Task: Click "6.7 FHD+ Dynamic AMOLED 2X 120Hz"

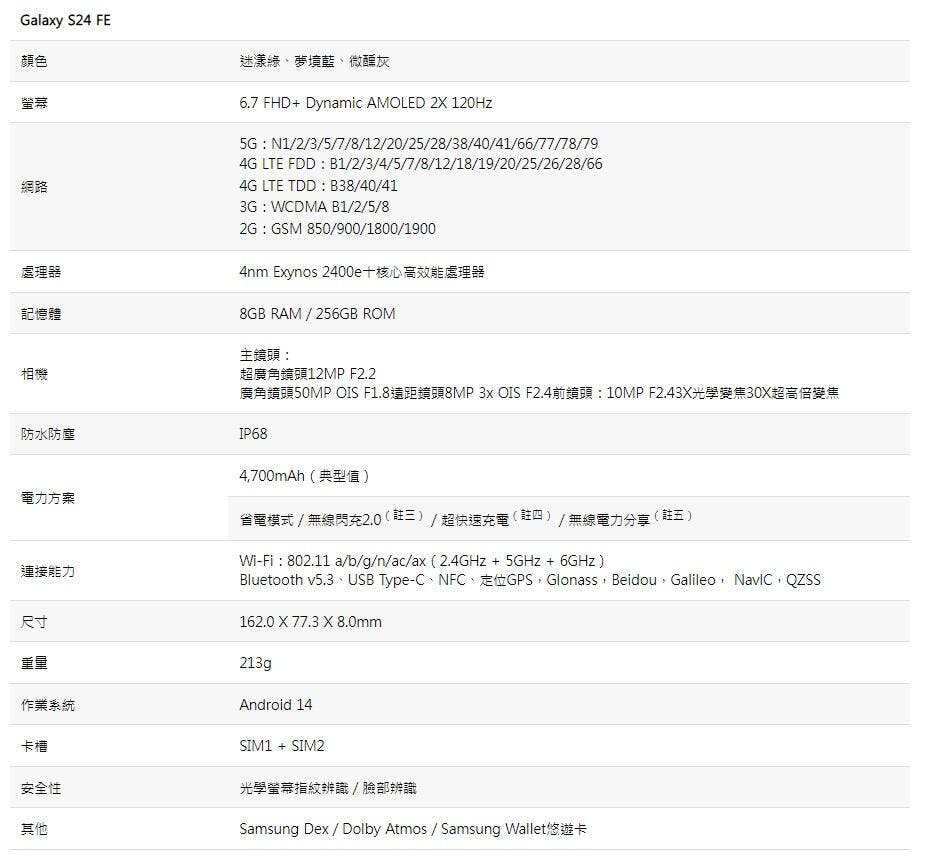Action: tap(365, 103)
